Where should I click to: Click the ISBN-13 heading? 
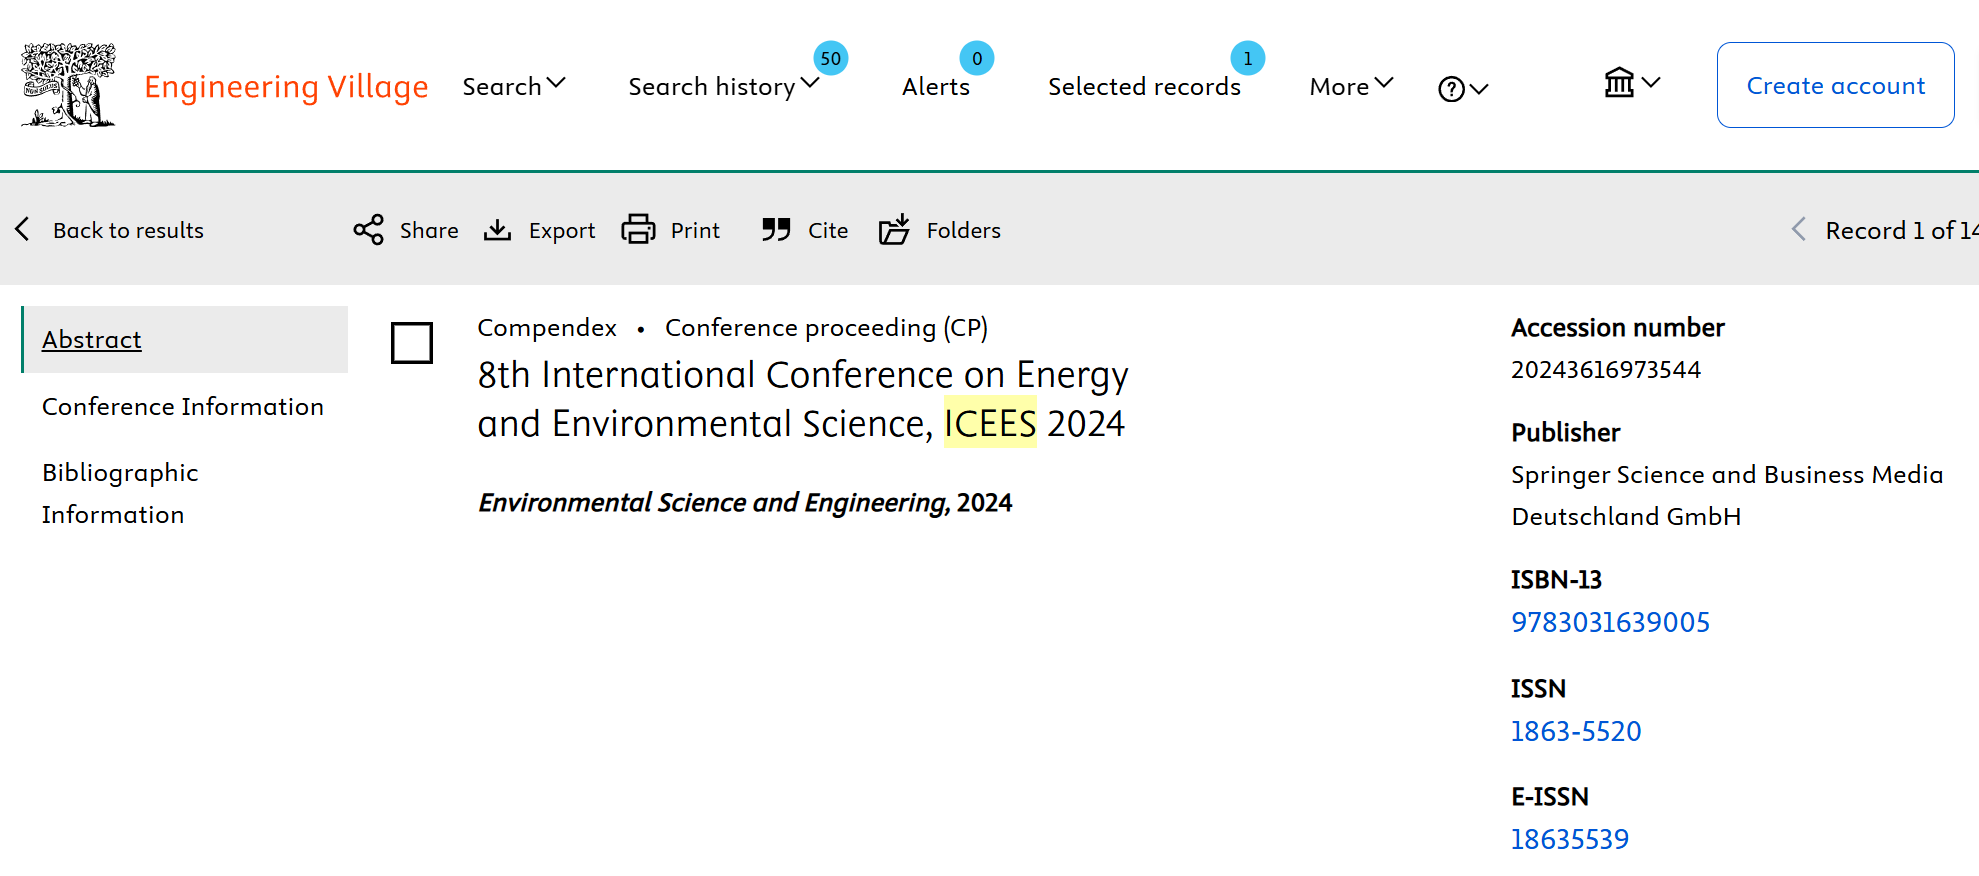click(x=1556, y=579)
